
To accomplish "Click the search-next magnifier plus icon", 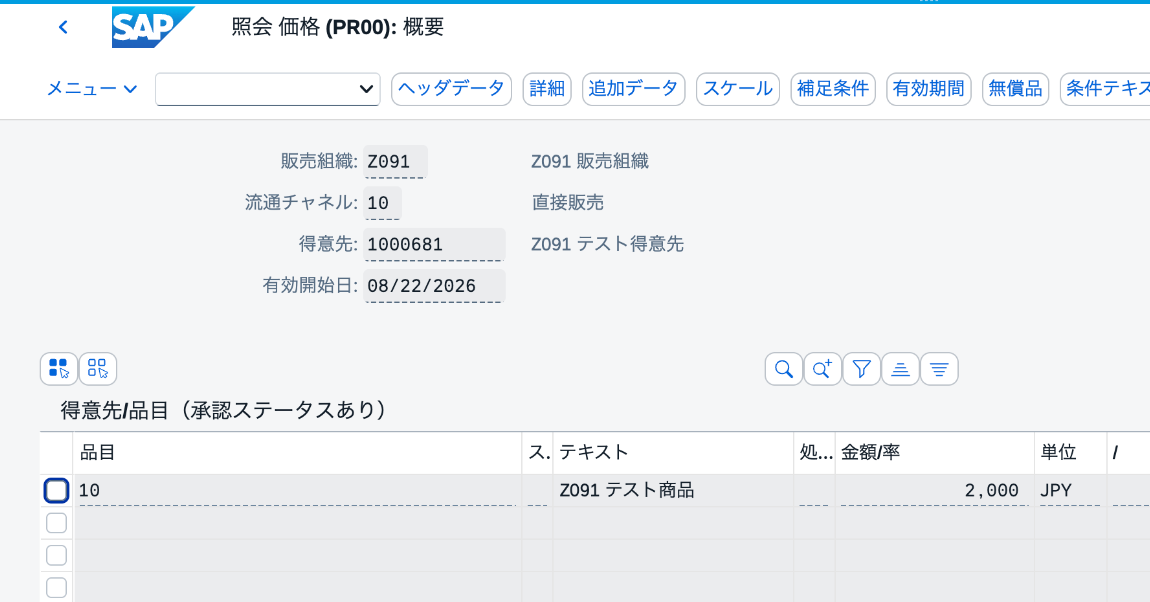I will pyautogui.click(x=822, y=369).
